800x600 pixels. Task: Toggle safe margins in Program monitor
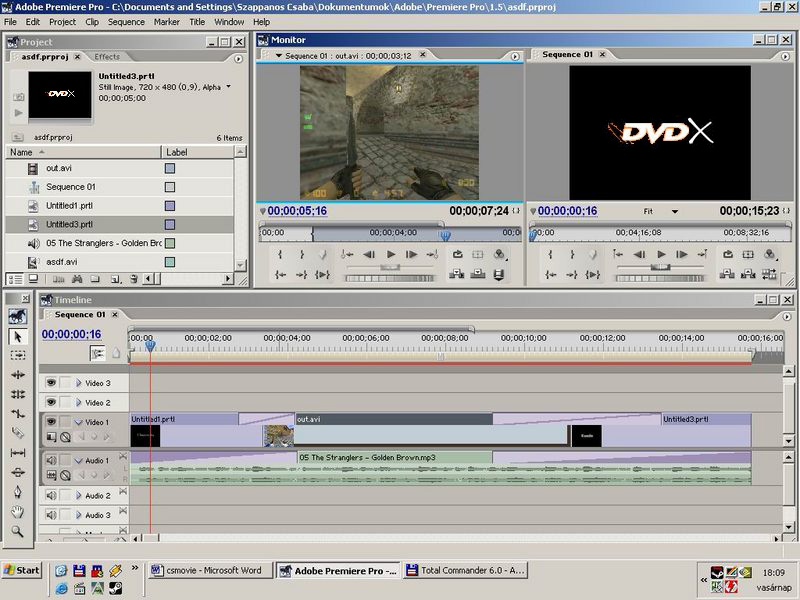pos(748,254)
